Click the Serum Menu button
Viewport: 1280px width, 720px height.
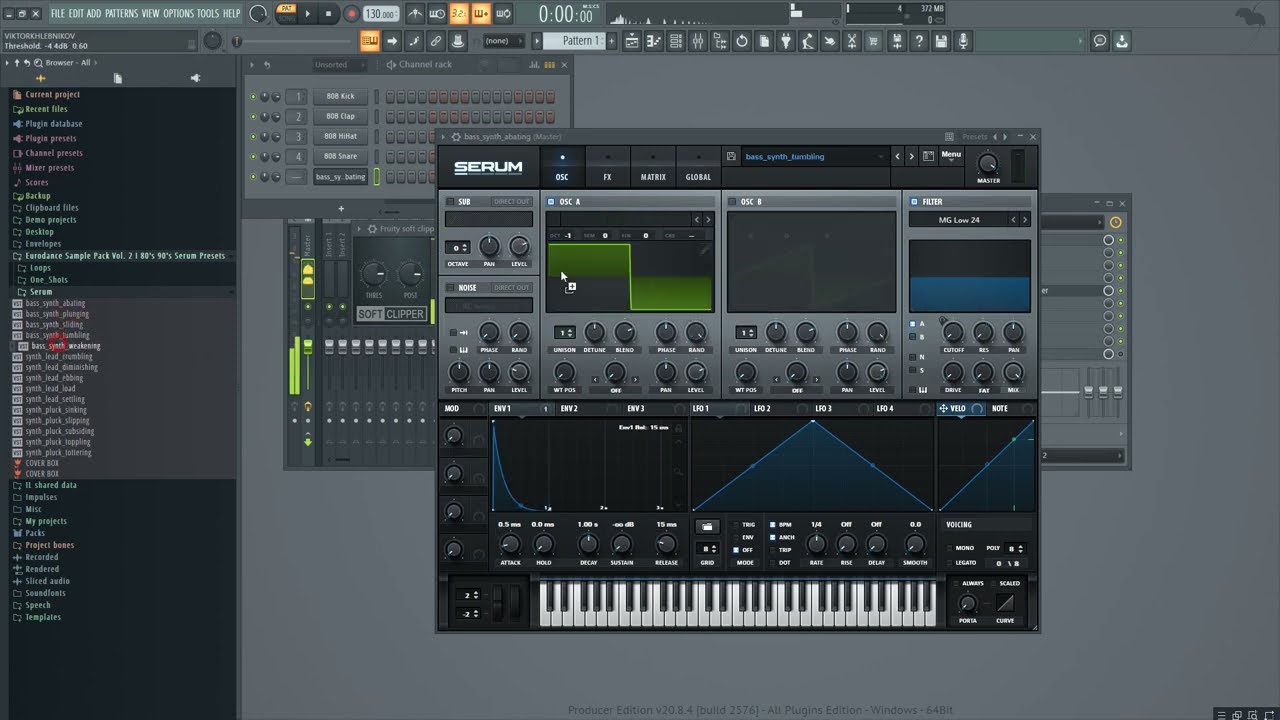[x=951, y=155]
